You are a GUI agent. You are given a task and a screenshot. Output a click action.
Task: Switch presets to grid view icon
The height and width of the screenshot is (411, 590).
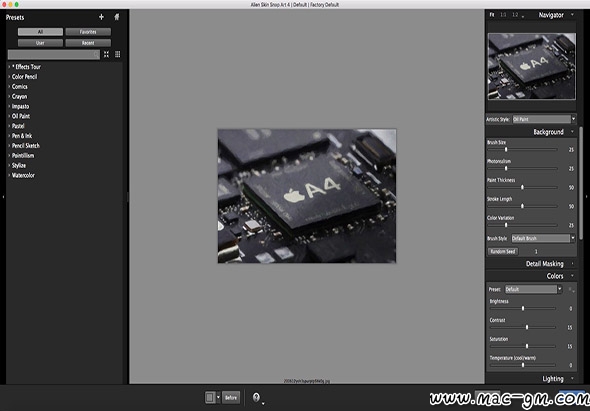click(117, 55)
